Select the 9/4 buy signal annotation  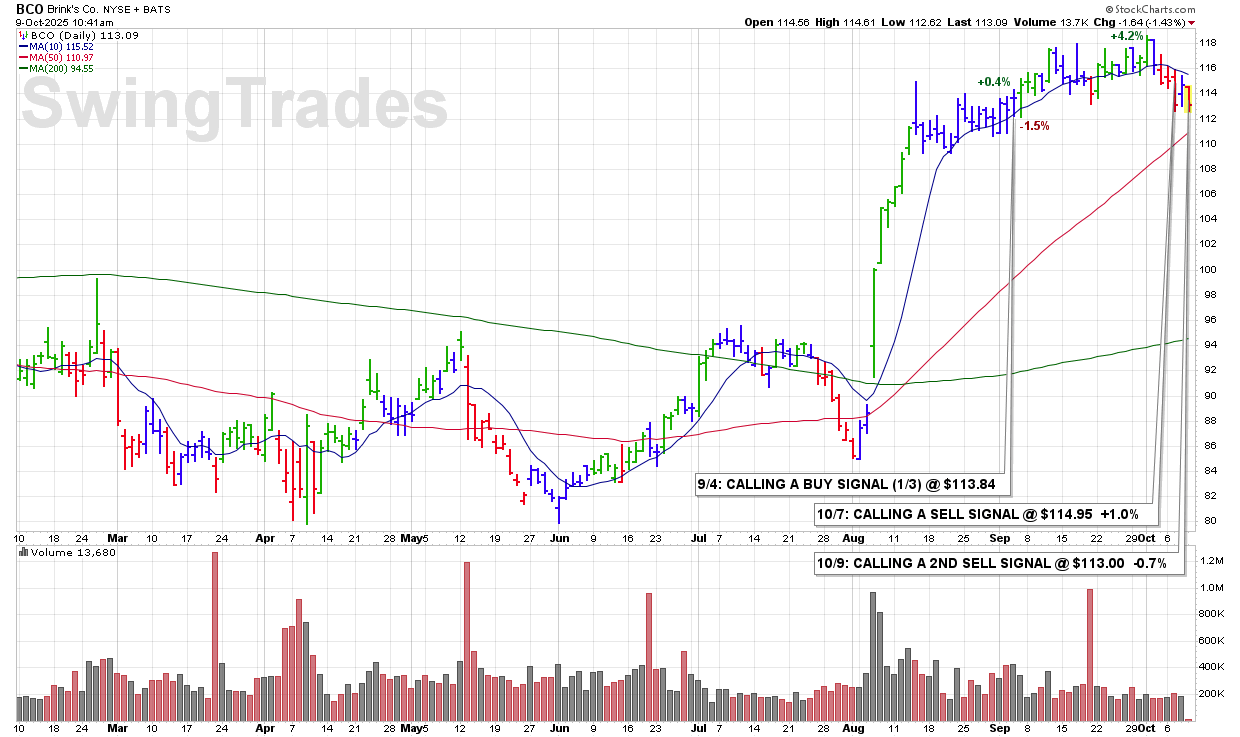coord(853,485)
